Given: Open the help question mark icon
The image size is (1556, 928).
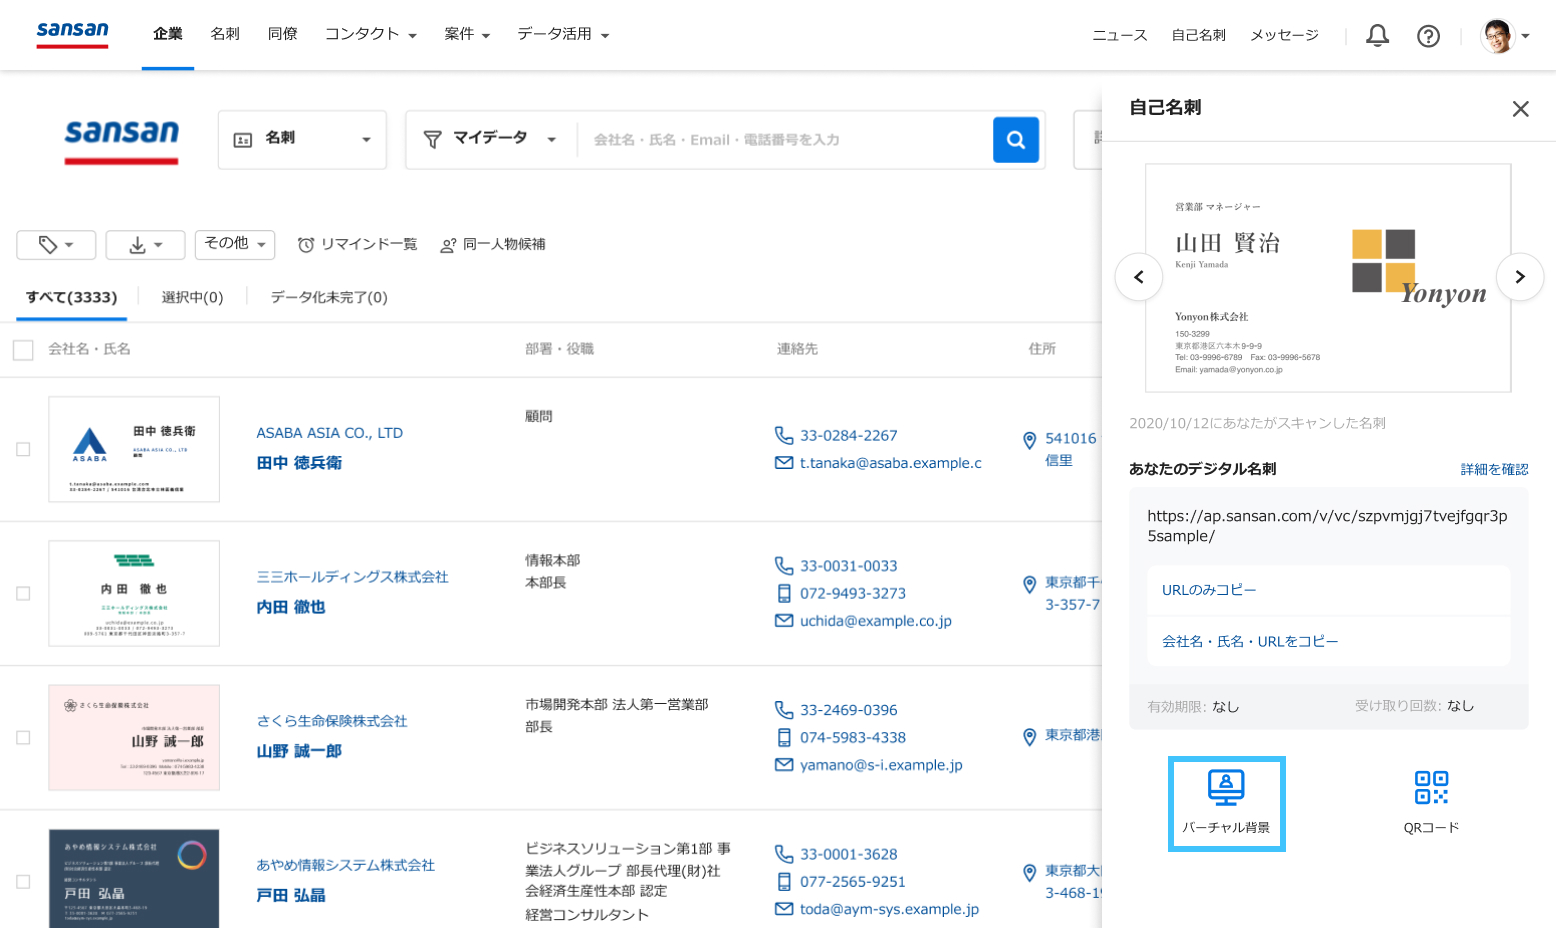Looking at the screenshot, I should point(1428,36).
